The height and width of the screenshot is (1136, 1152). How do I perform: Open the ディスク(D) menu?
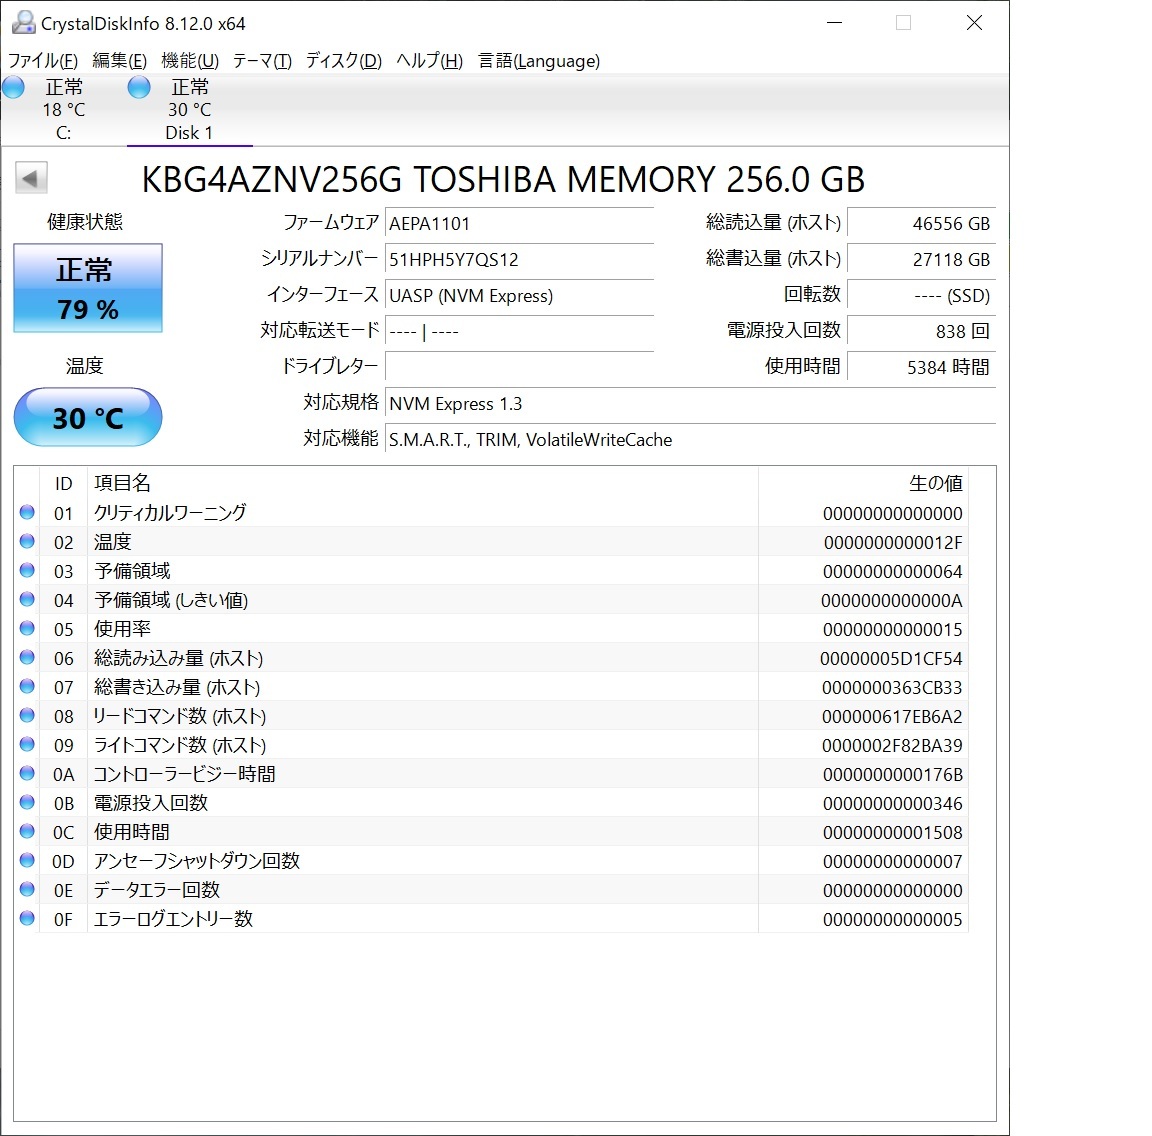tap(343, 61)
